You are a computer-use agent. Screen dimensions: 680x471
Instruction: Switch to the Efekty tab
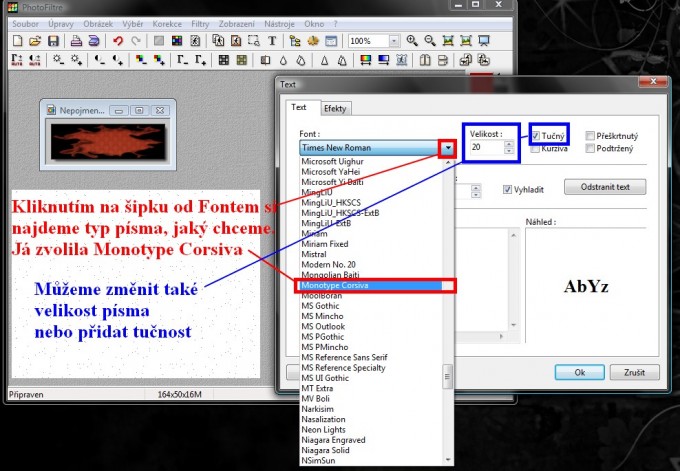coord(335,108)
